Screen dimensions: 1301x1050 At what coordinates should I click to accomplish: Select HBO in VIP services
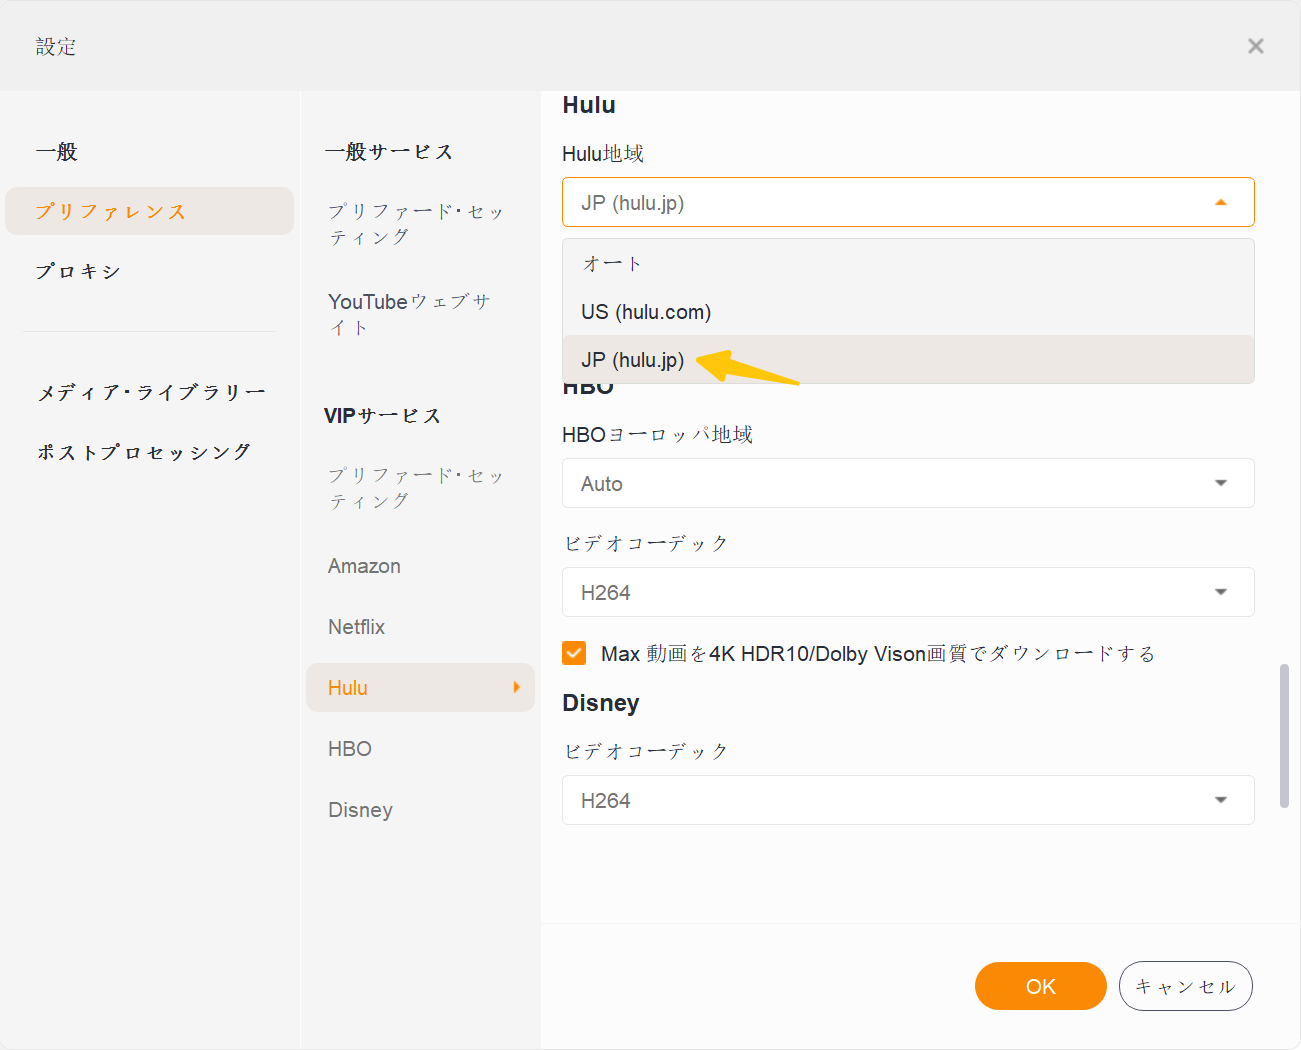tap(350, 749)
